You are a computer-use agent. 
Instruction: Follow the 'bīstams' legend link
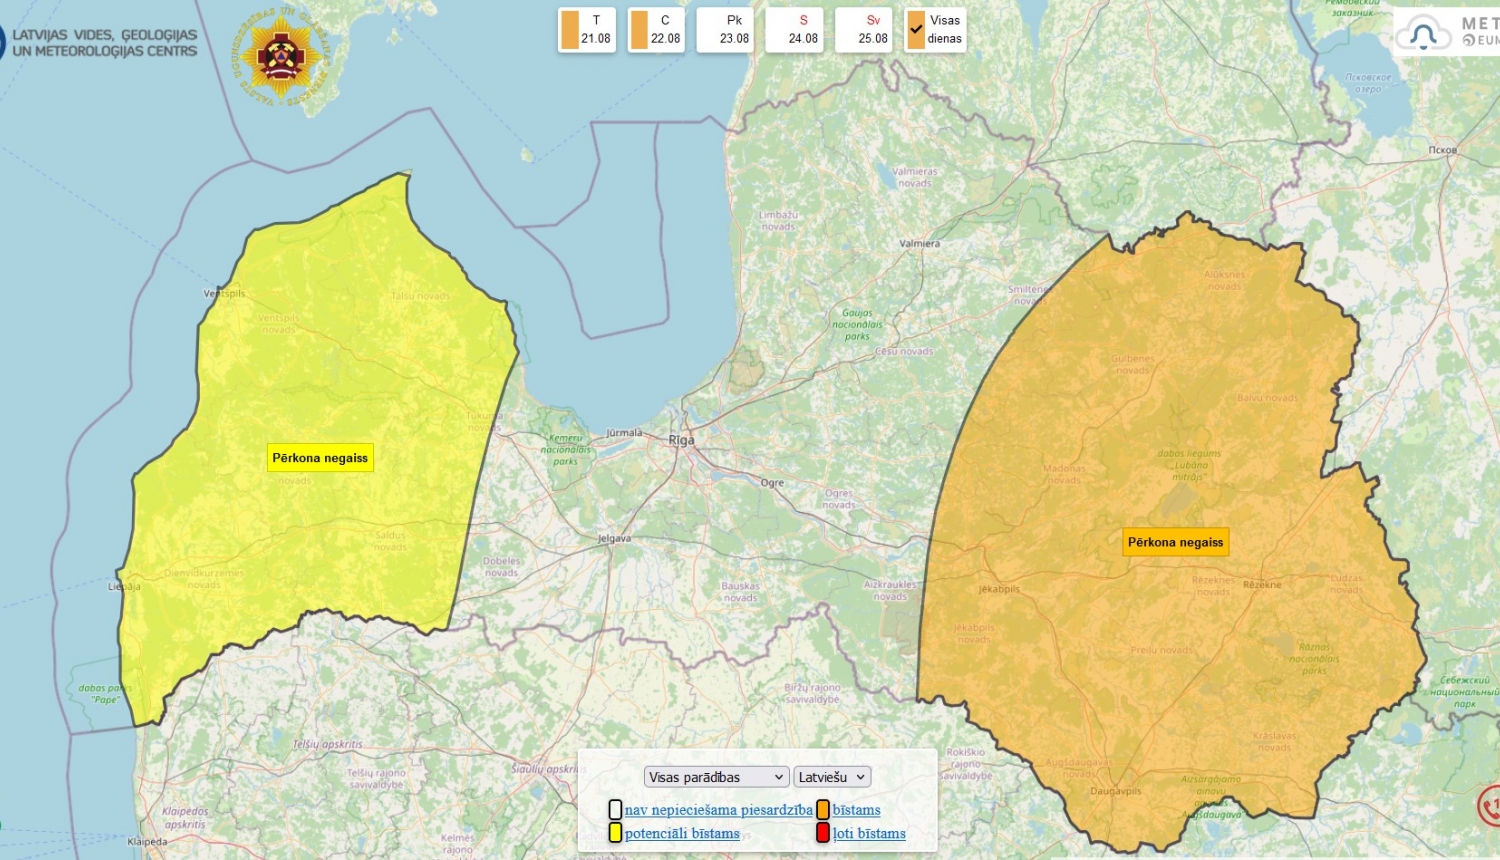click(x=856, y=810)
